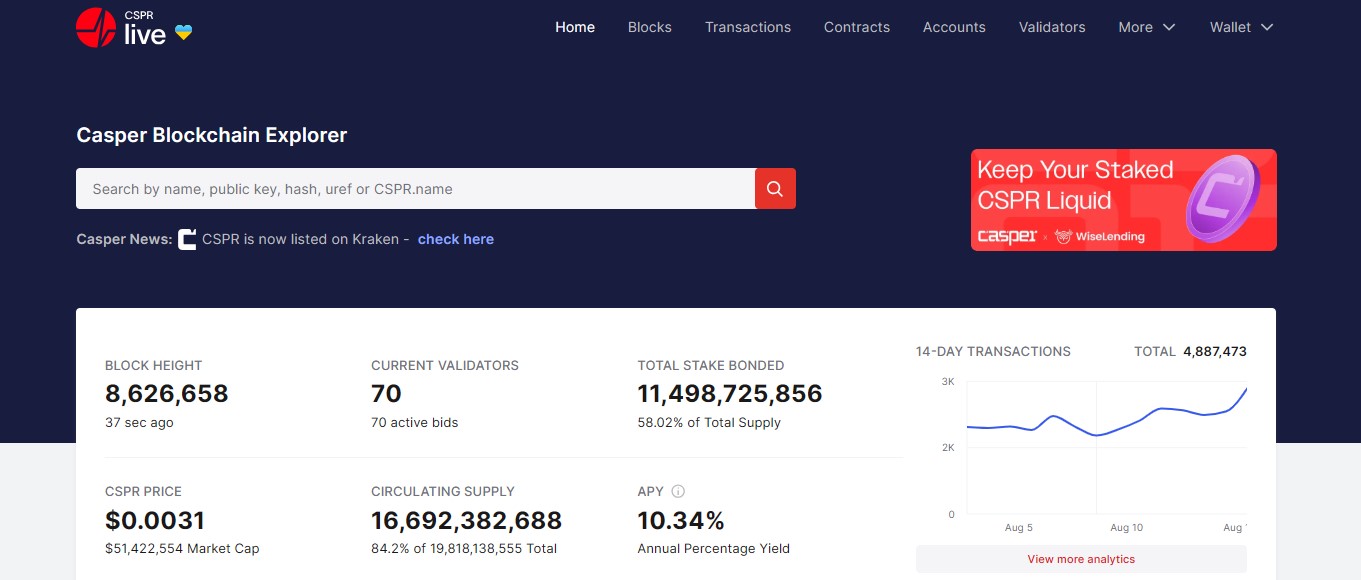Screen dimensions: 1361x580
Task: Expand the Wallet menu chevron
Action: pyautogui.click(x=1267, y=28)
